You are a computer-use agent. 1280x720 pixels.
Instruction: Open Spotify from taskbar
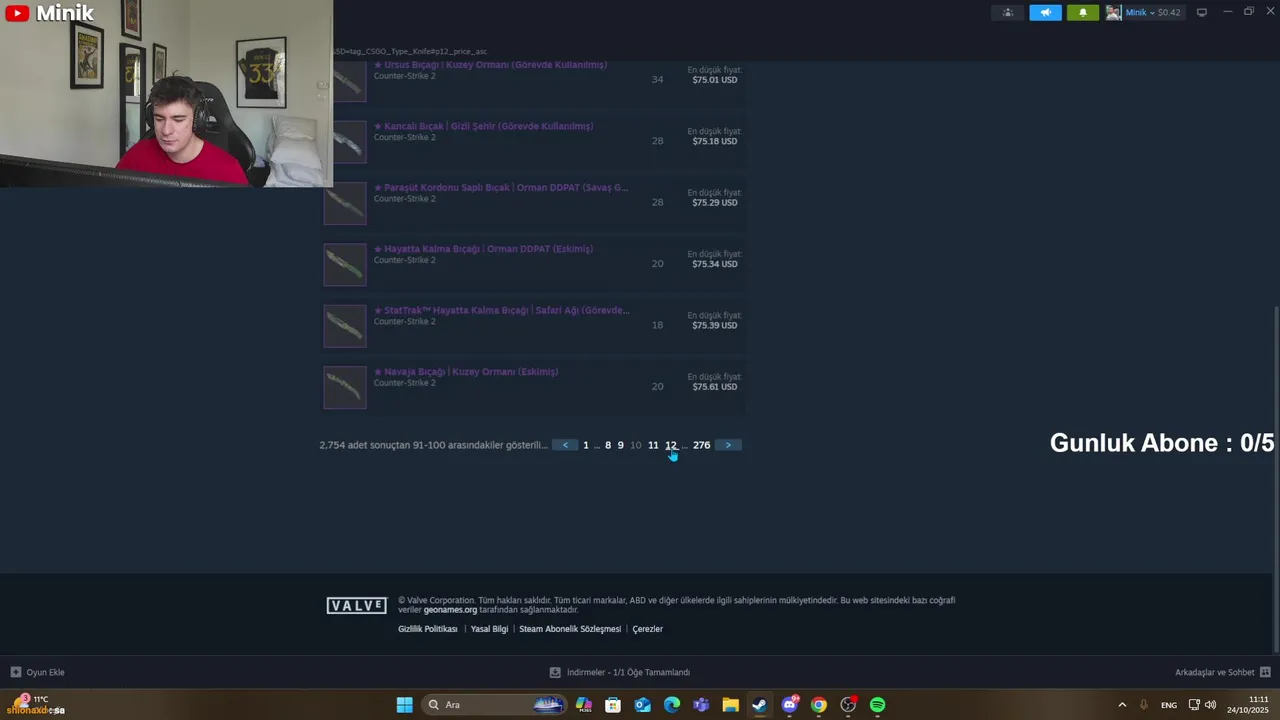(x=878, y=705)
